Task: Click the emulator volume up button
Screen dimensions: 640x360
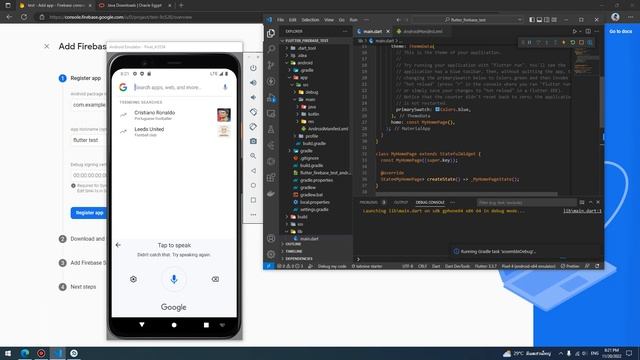Action: pyautogui.click(x=253, y=82)
